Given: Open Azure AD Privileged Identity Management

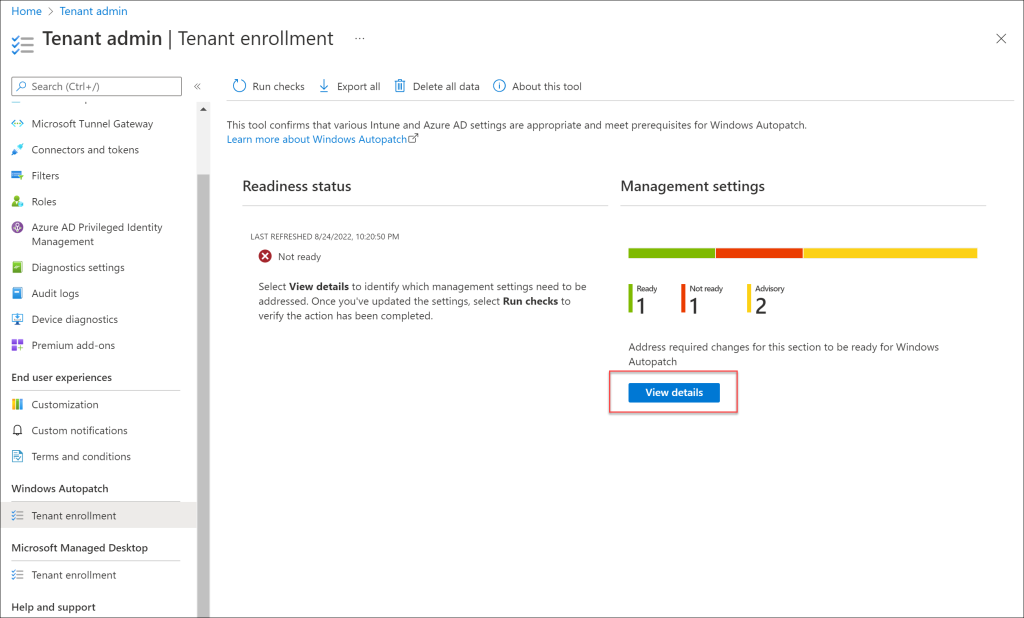Looking at the screenshot, I should pyautogui.click(x=97, y=234).
